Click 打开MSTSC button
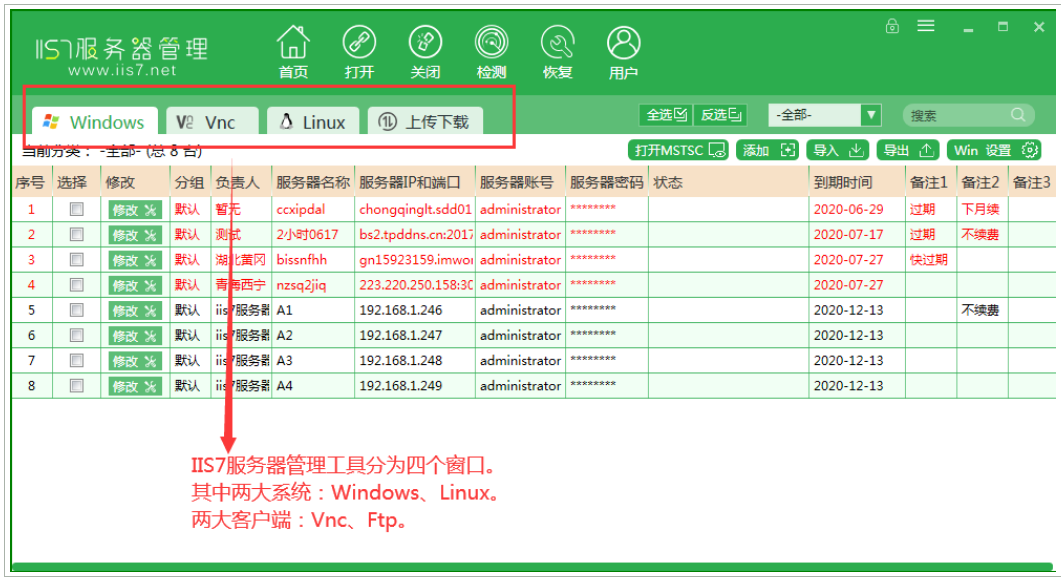The image size is (1061, 577). tap(678, 150)
